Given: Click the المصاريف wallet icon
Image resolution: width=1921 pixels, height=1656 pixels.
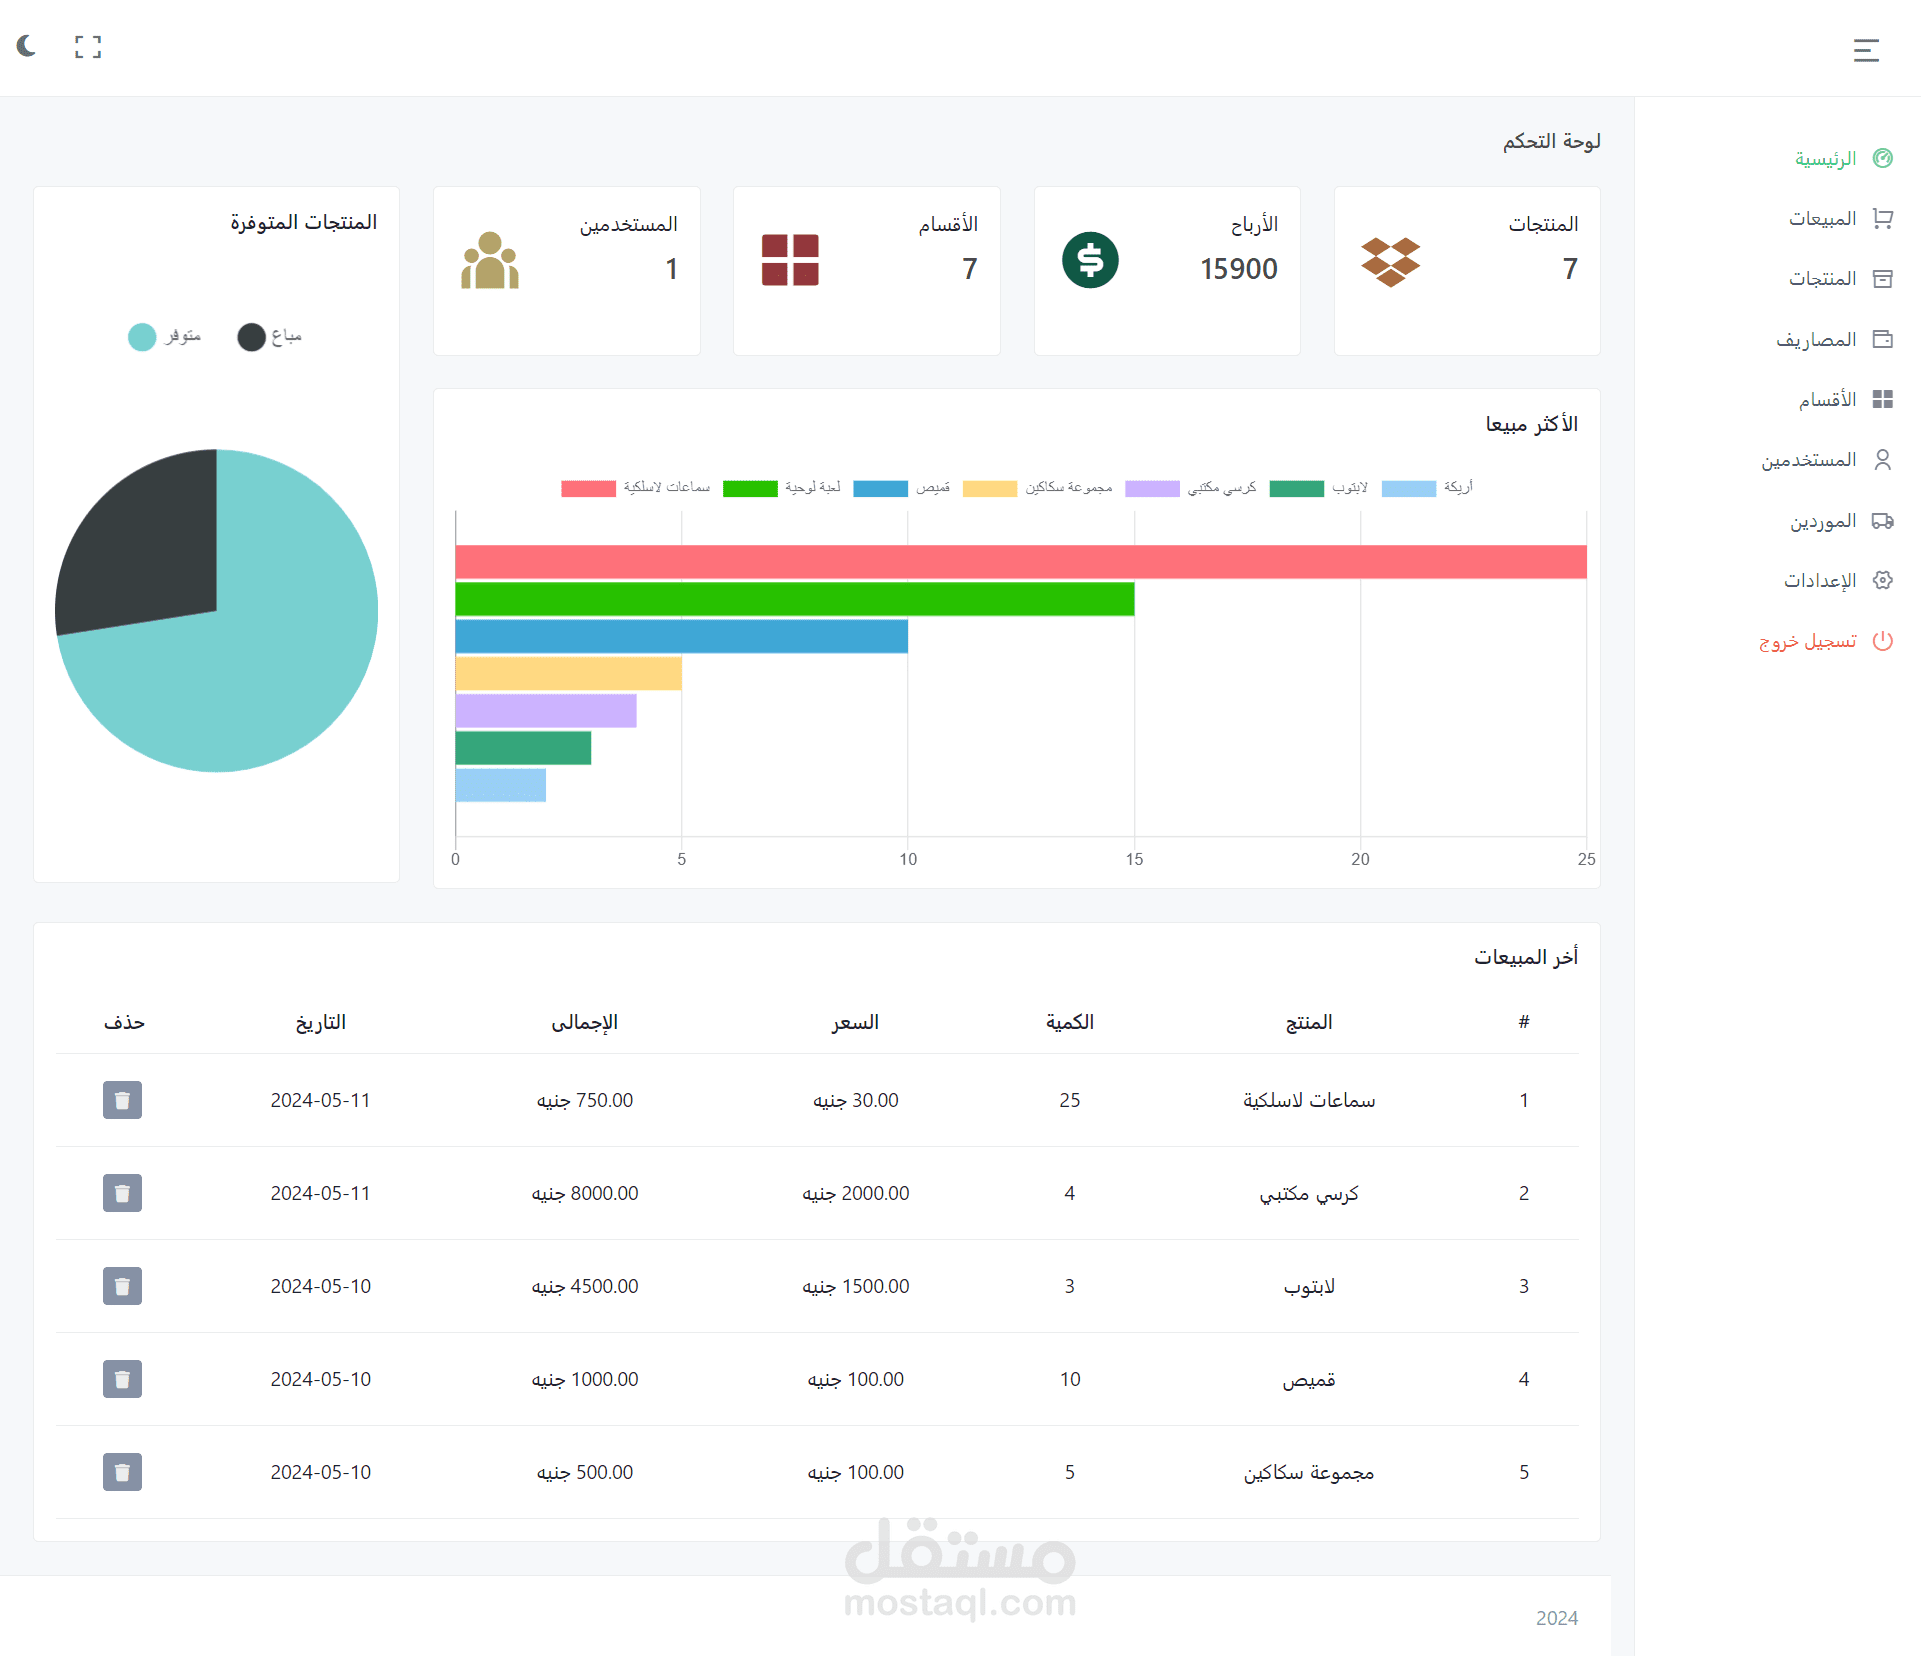Looking at the screenshot, I should 1882,340.
